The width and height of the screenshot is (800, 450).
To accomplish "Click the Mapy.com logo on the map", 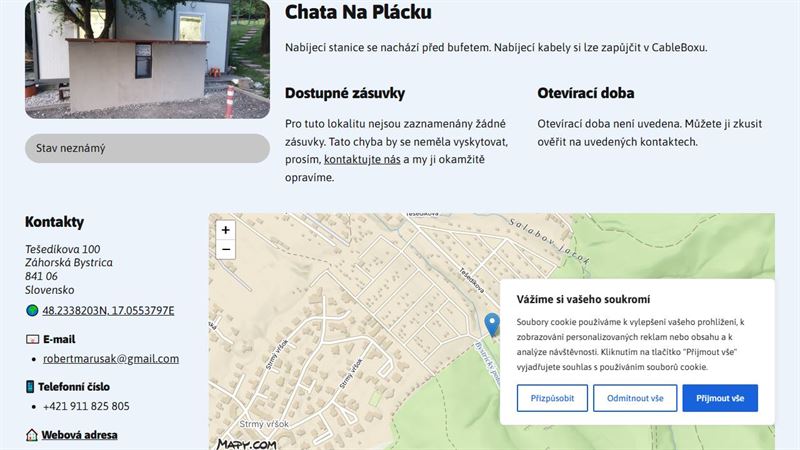I will click(247, 444).
